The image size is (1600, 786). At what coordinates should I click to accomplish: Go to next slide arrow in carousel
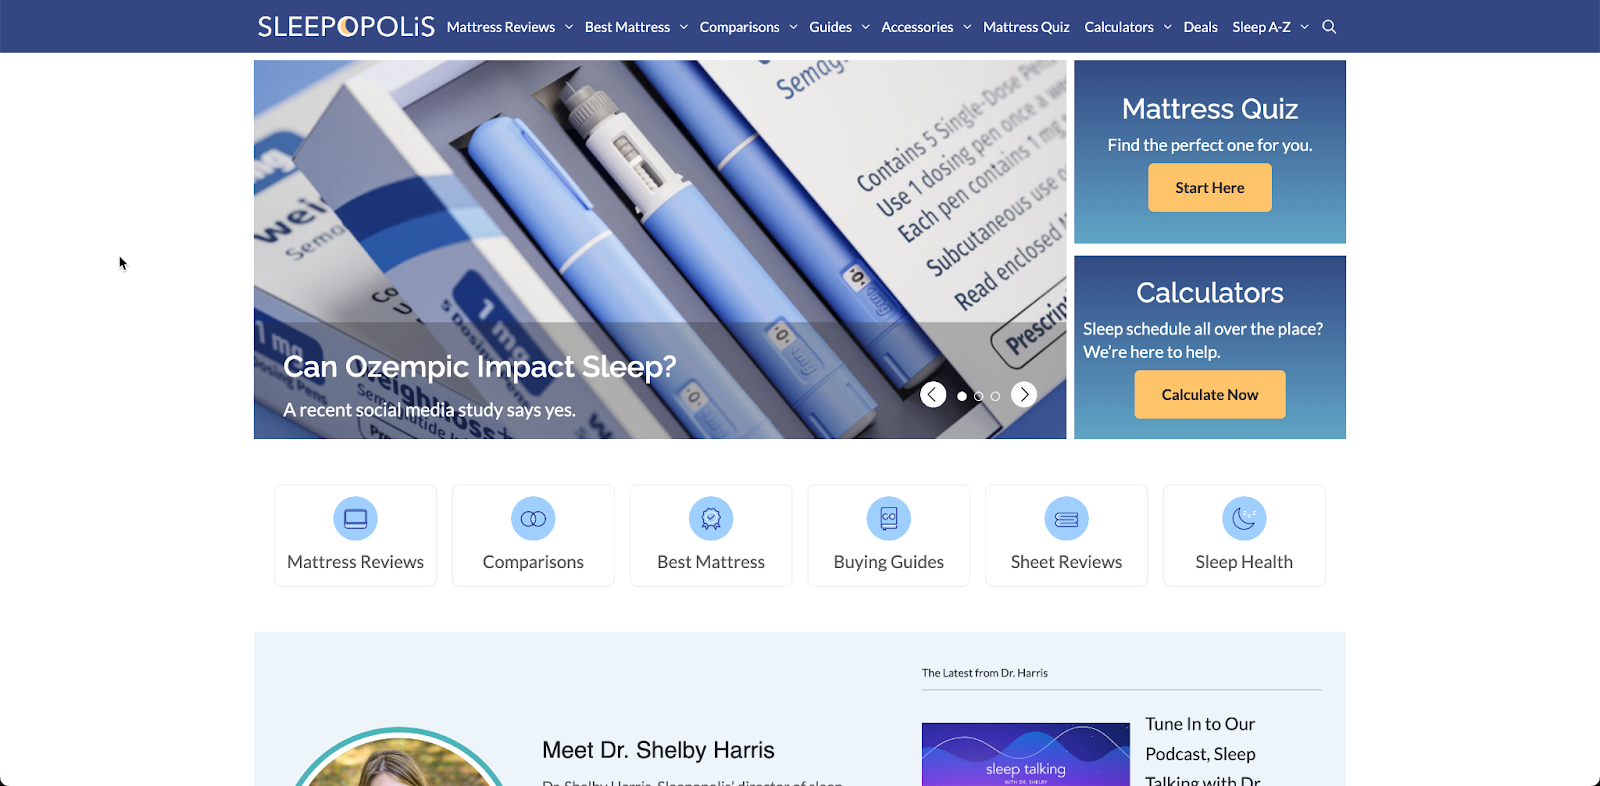(1024, 395)
